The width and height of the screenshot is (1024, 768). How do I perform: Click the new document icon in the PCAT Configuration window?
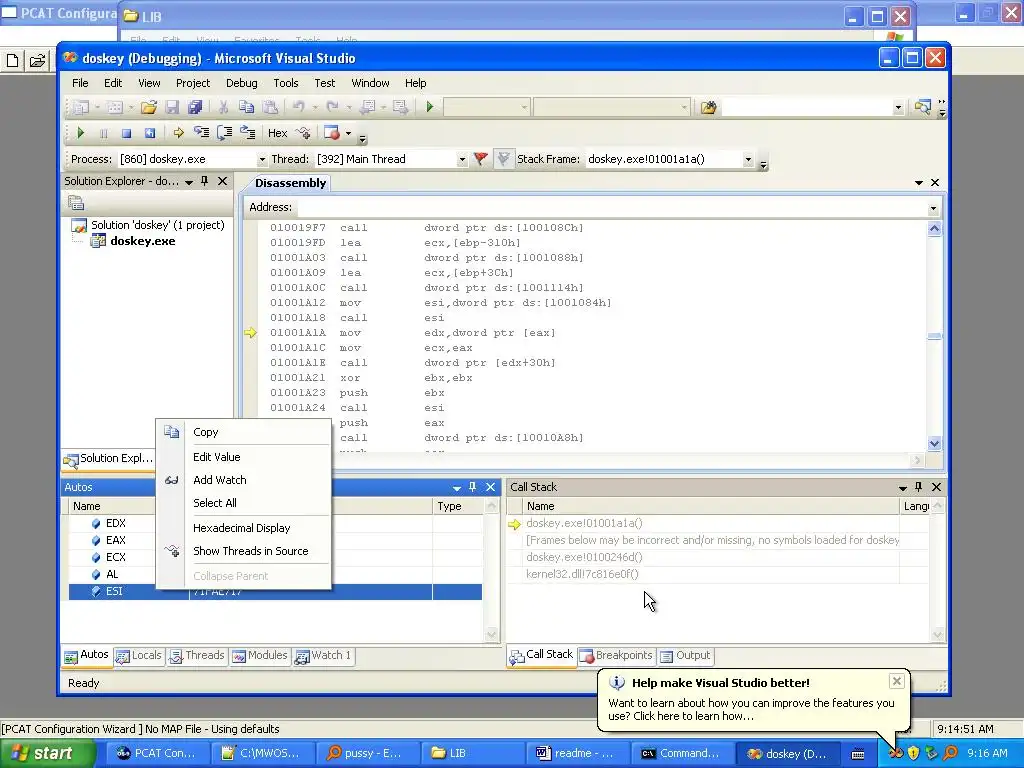(x=12, y=61)
